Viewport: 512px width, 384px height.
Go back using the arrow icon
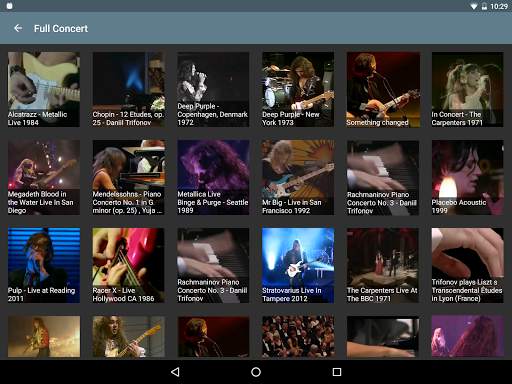(18, 28)
